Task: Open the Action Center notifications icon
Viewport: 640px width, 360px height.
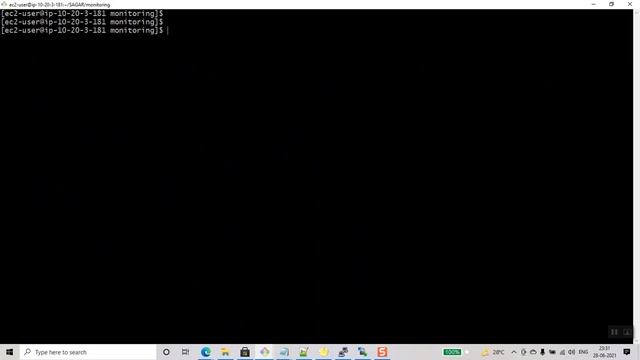Action: [x=627, y=352]
